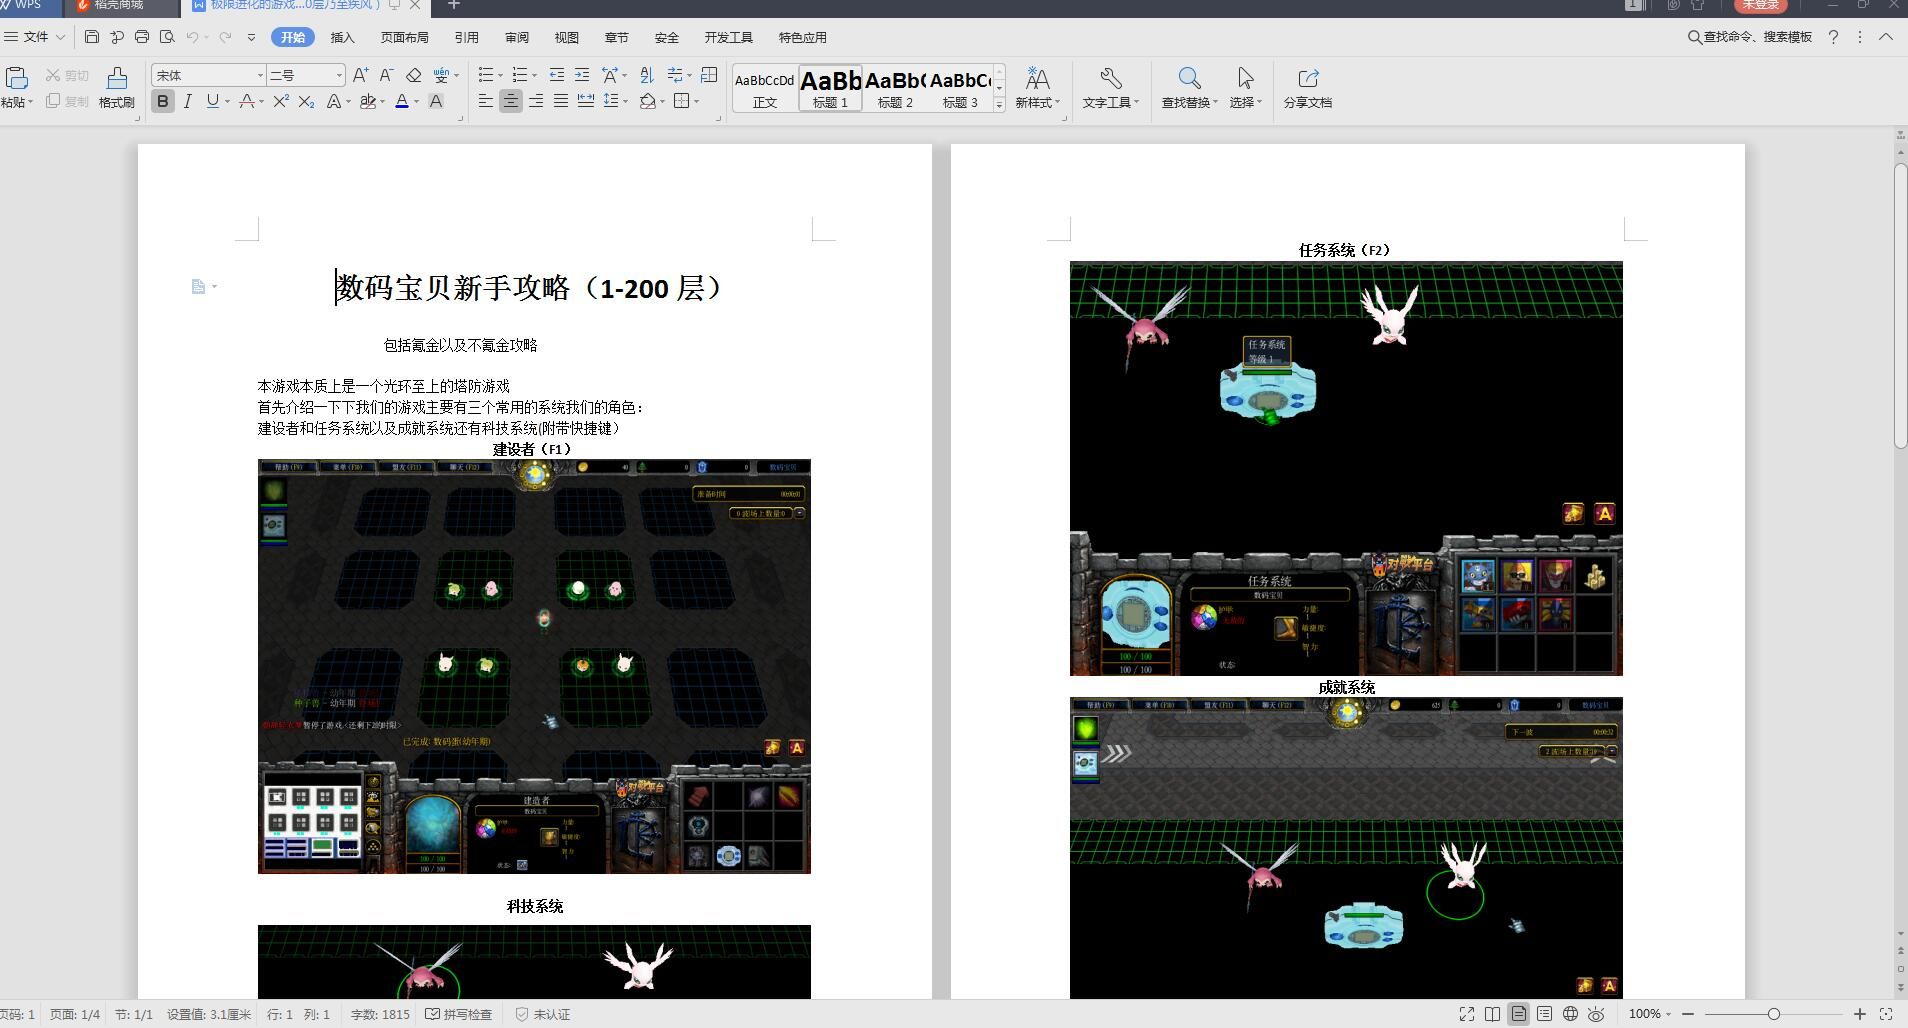Click the vertical scrollbar thumb

point(1901,305)
